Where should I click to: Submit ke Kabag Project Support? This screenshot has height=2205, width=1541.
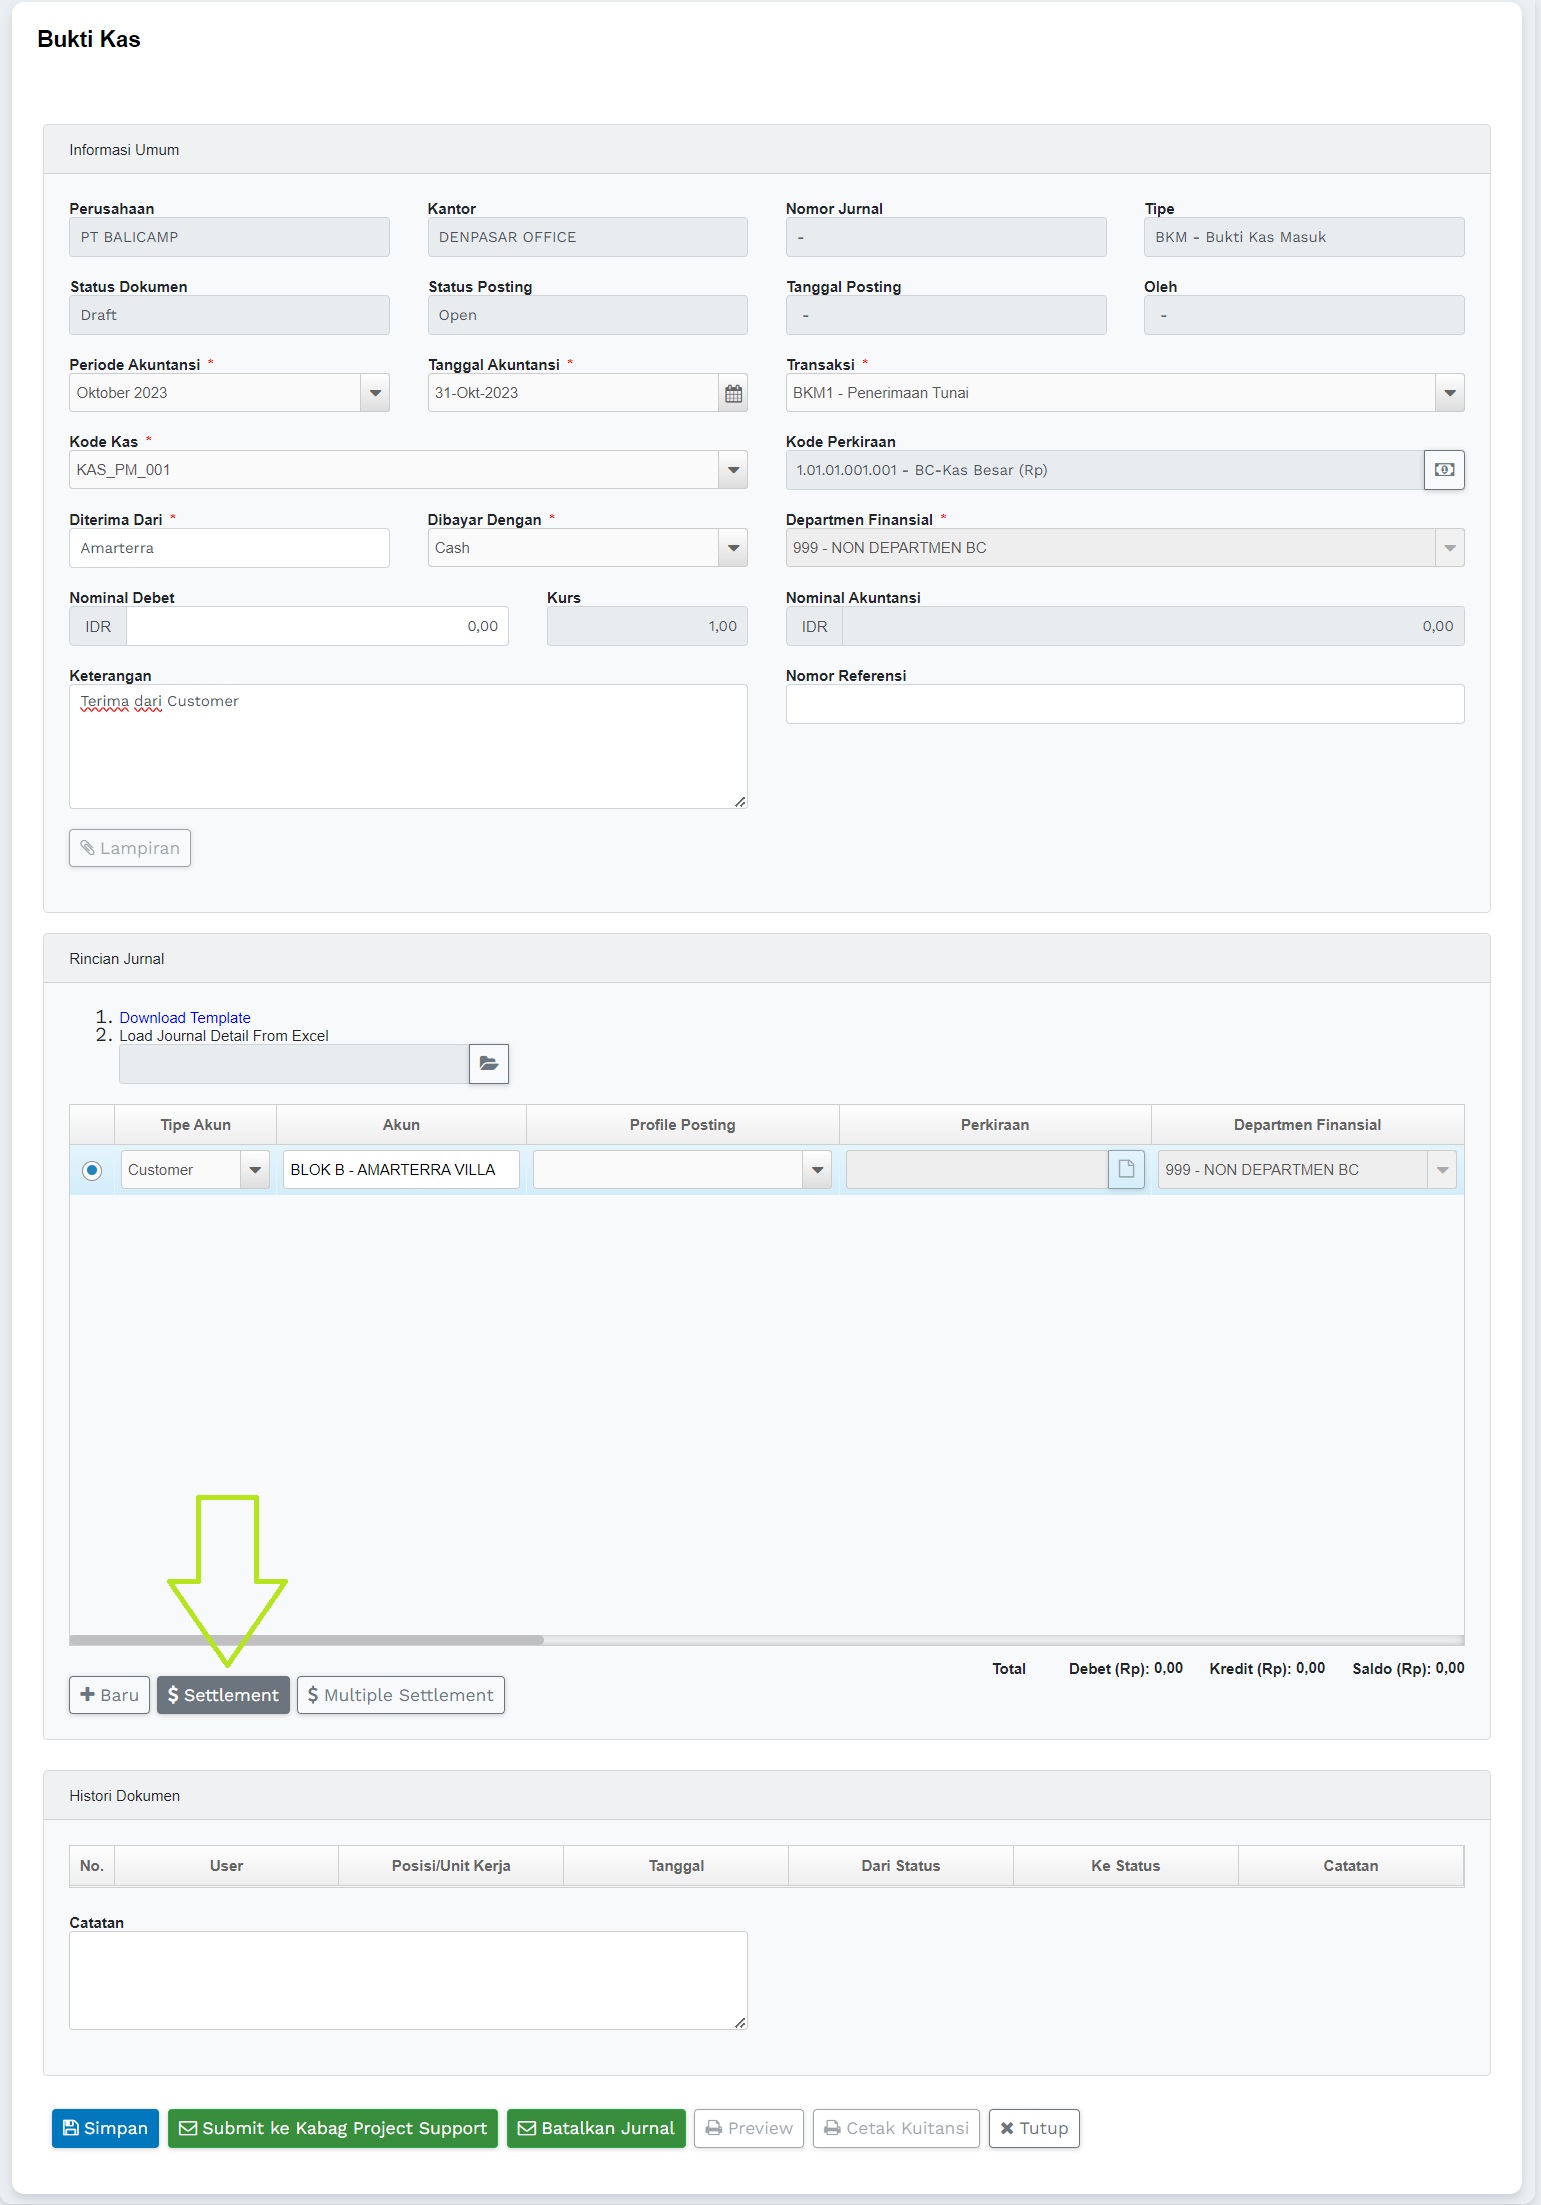click(x=333, y=2128)
